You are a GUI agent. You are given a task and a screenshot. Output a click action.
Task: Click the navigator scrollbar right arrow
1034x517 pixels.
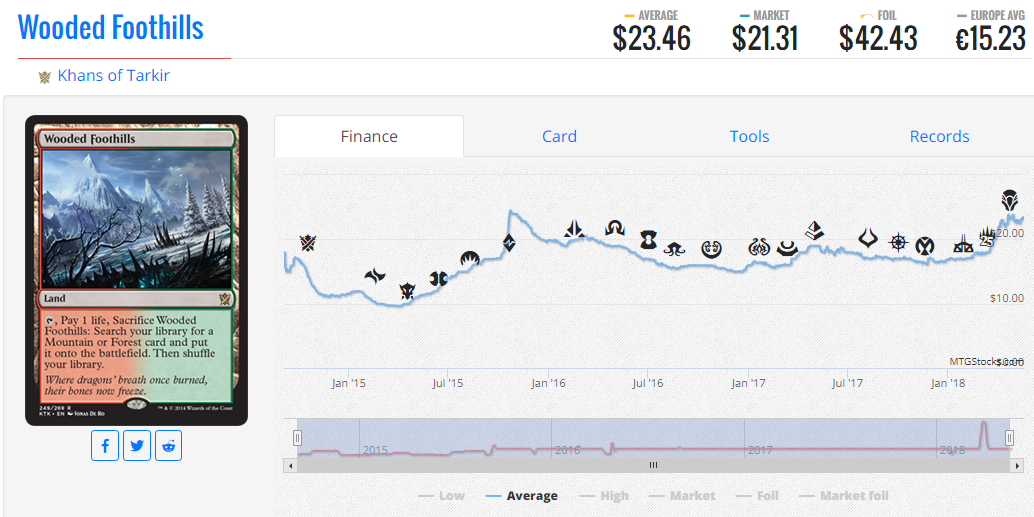(1016, 465)
